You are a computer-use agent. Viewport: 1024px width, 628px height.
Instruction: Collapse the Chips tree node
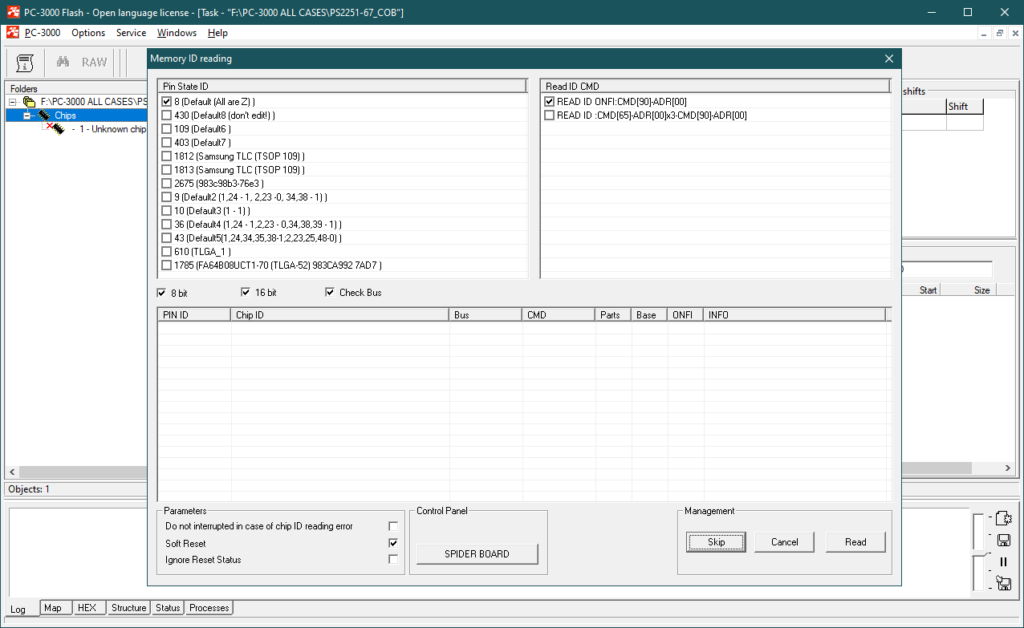pyautogui.click(x=27, y=116)
